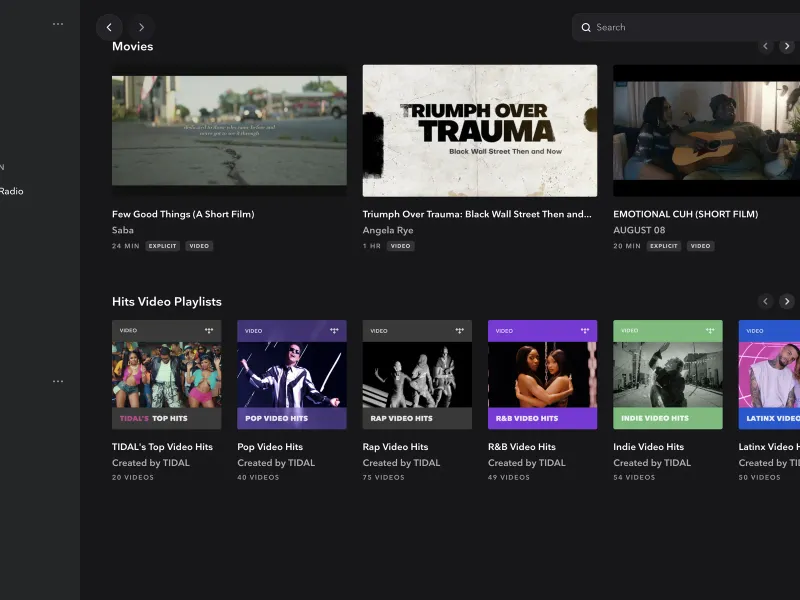This screenshot has height=600, width=800.
Task: Go back with the left navigation arrow
Action: 109,27
